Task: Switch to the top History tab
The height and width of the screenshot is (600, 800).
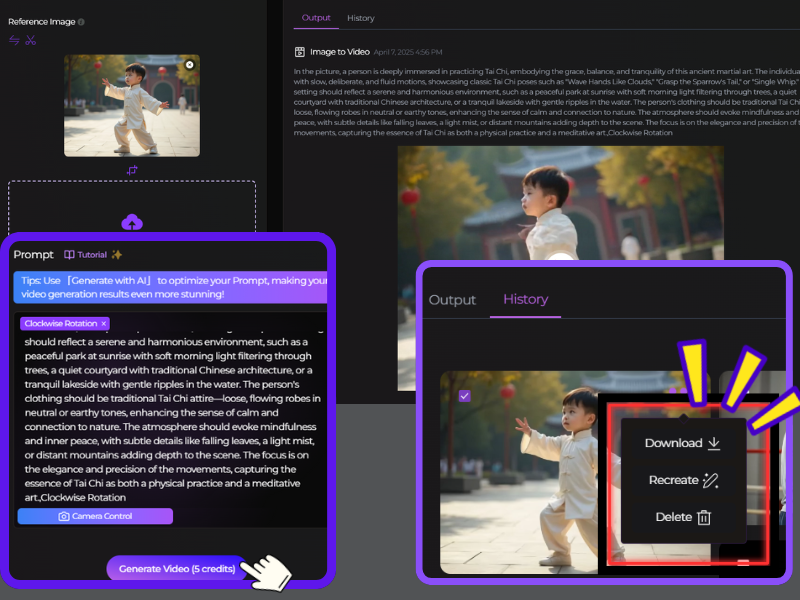Action: [360, 18]
